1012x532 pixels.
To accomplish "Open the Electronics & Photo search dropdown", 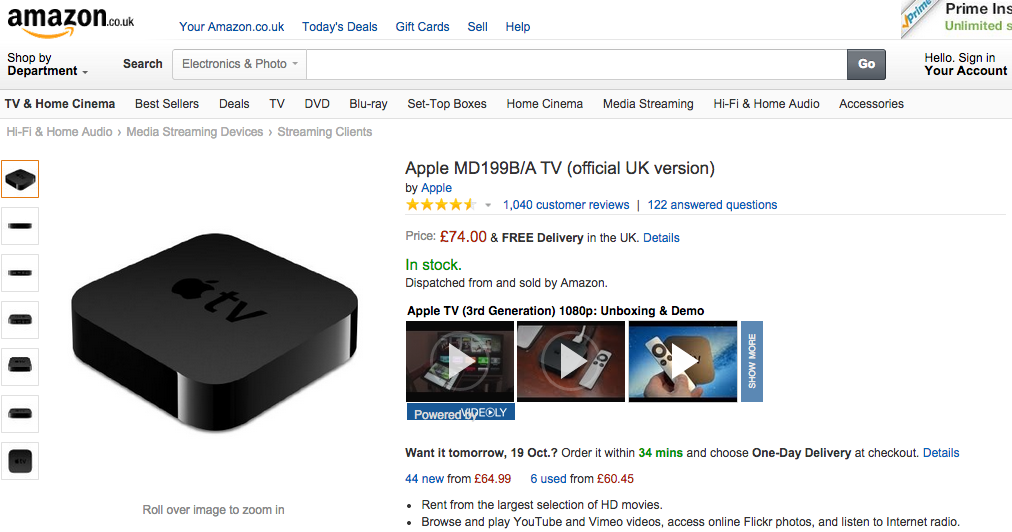I will coord(240,64).
